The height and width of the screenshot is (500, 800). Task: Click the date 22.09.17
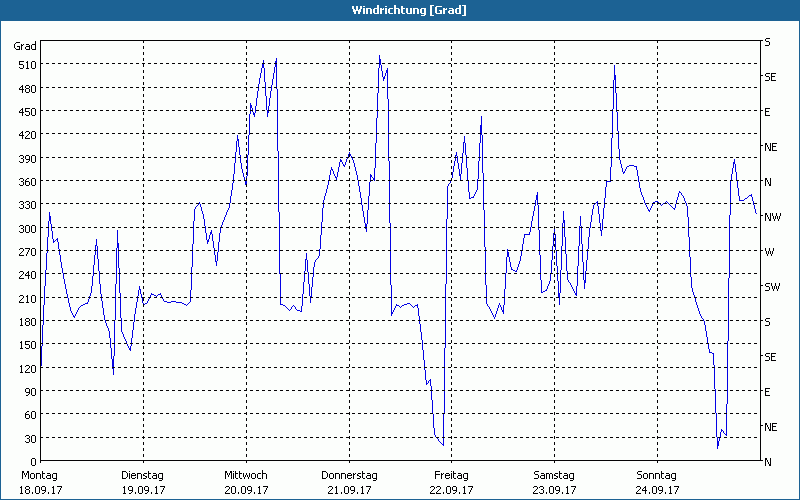click(x=452, y=490)
